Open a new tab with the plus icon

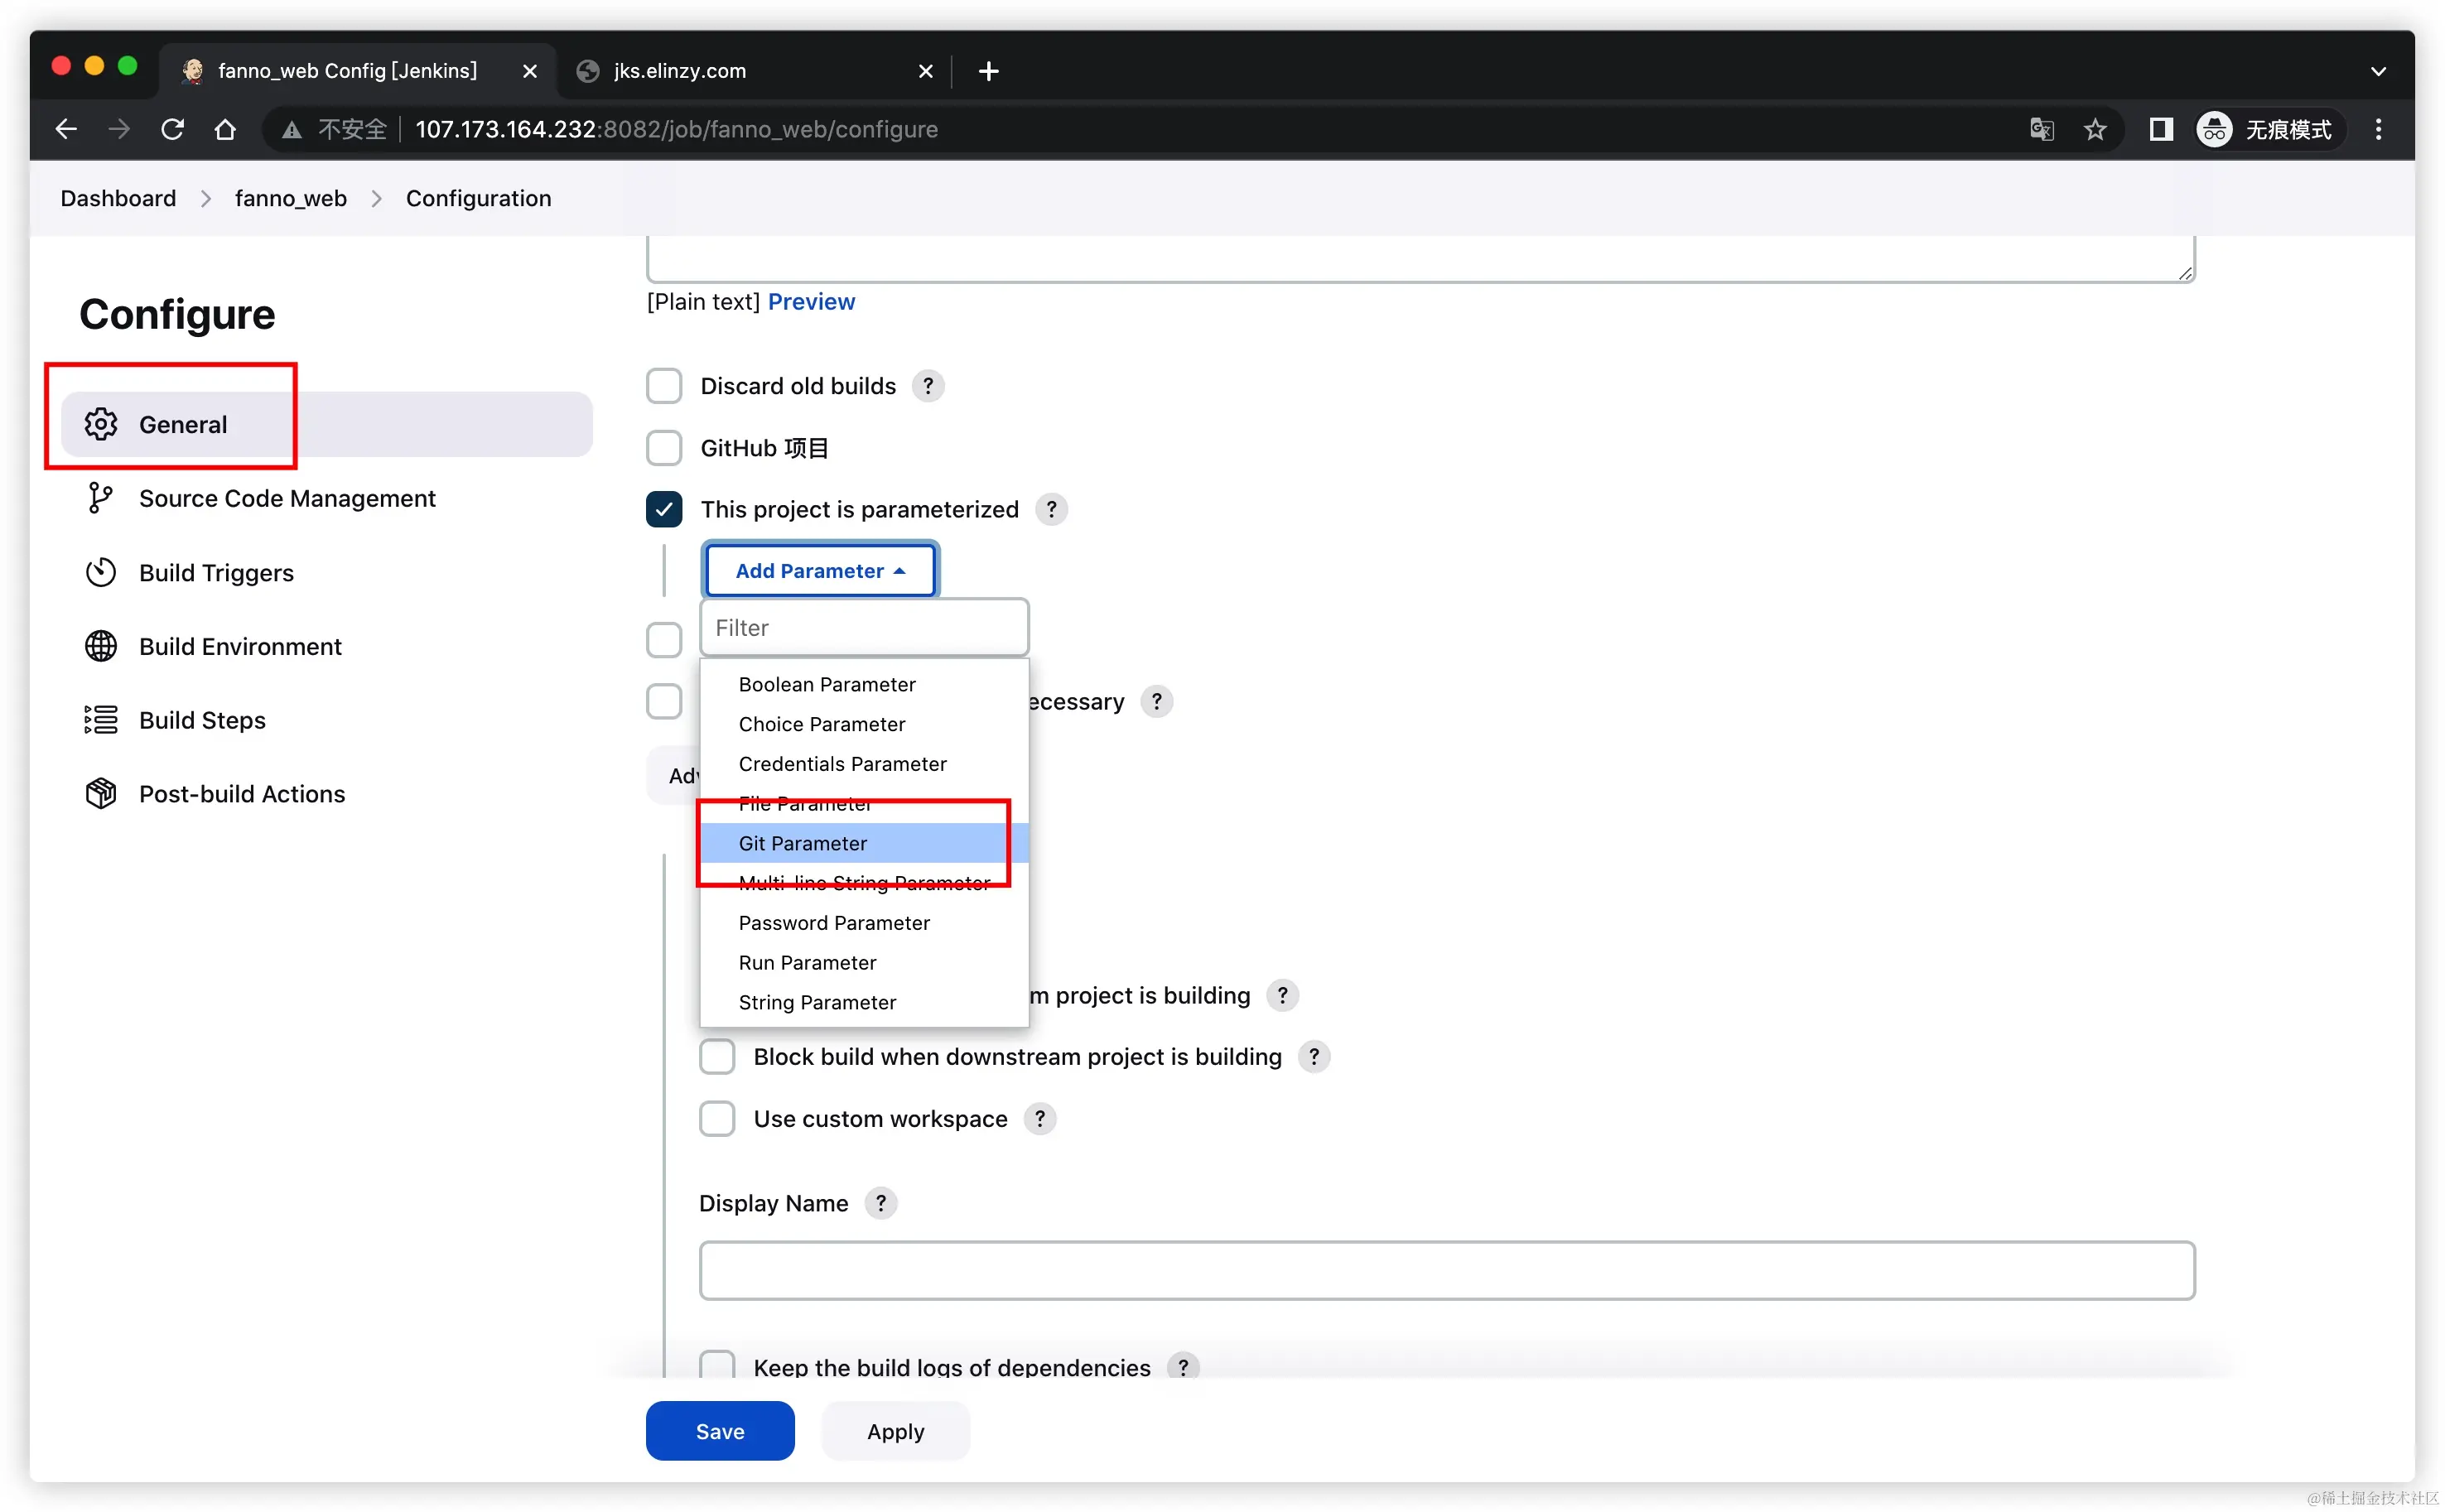coord(988,71)
